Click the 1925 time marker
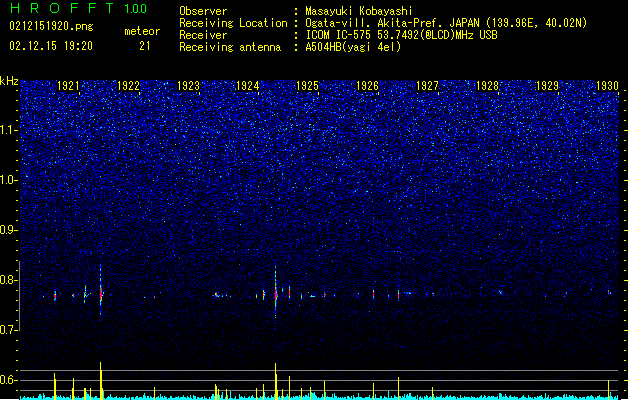The image size is (629, 400). pyautogui.click(x=307, y=86)
